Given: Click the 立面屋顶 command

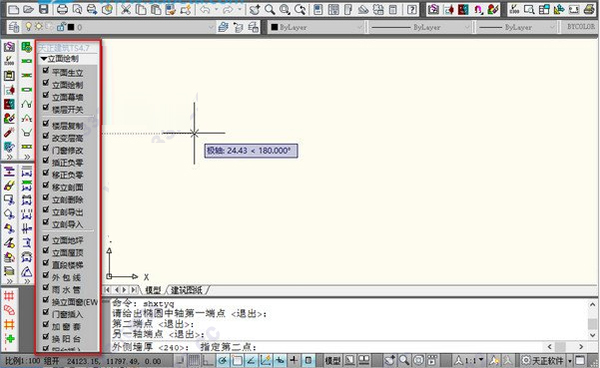Looking at the screenshot, I should coord(68,252).
